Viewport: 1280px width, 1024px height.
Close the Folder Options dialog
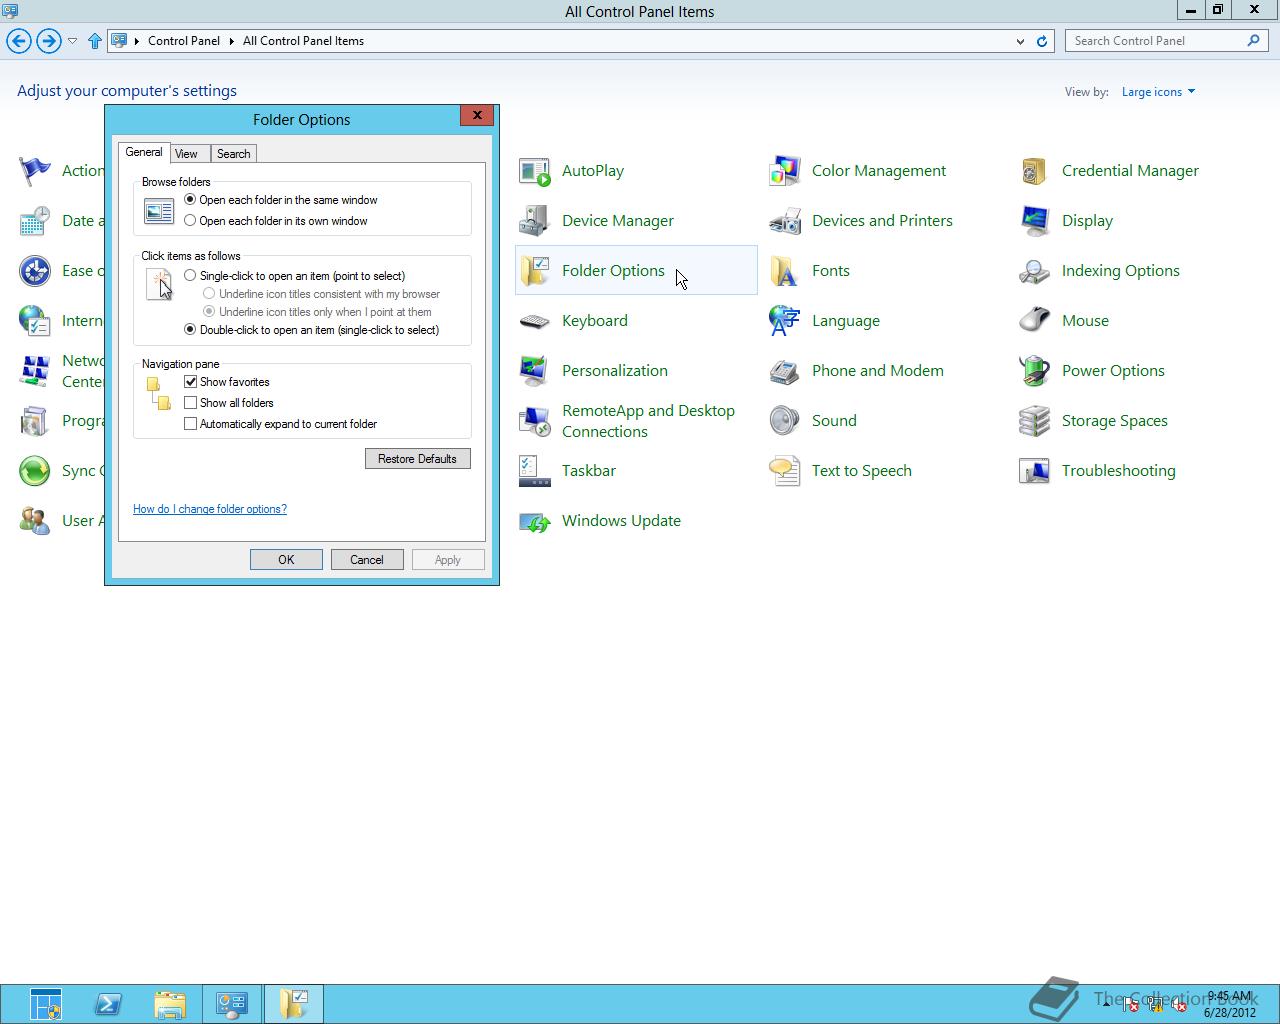tap(477, 115)
